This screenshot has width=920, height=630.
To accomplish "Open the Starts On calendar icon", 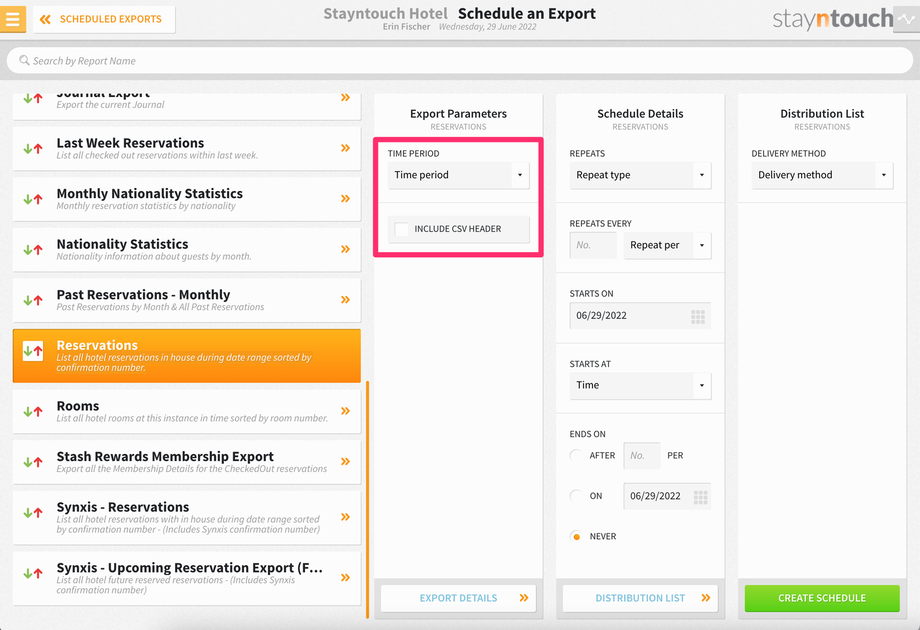I will 698,317.
